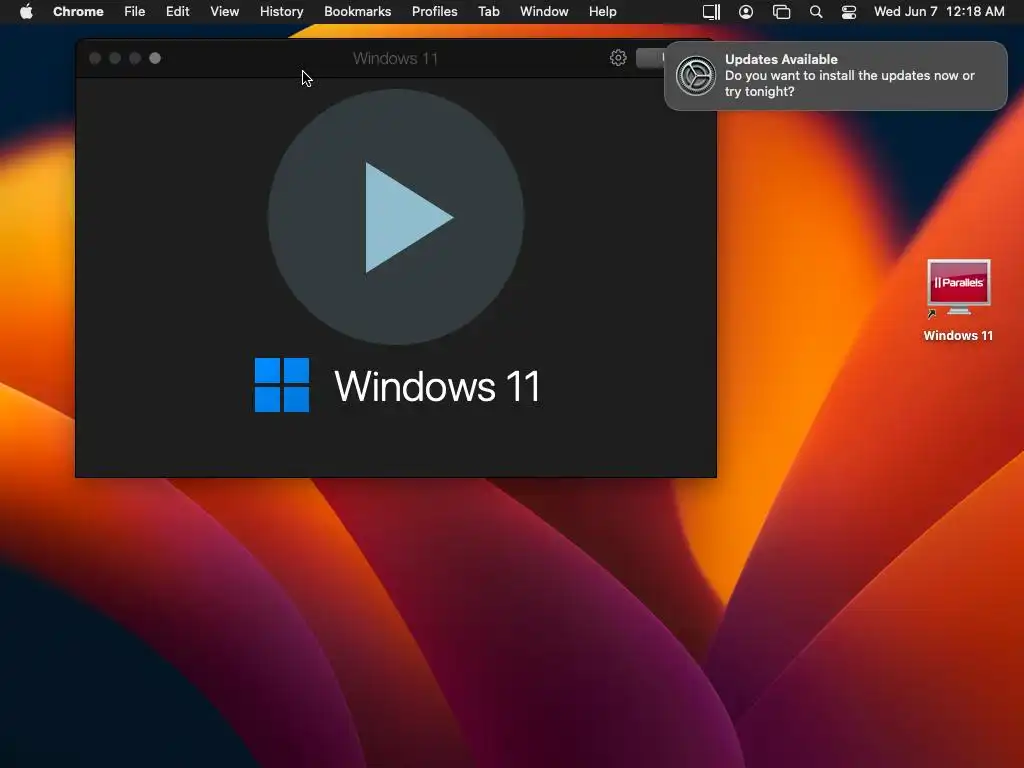Open the Help menu

[602, 11]
